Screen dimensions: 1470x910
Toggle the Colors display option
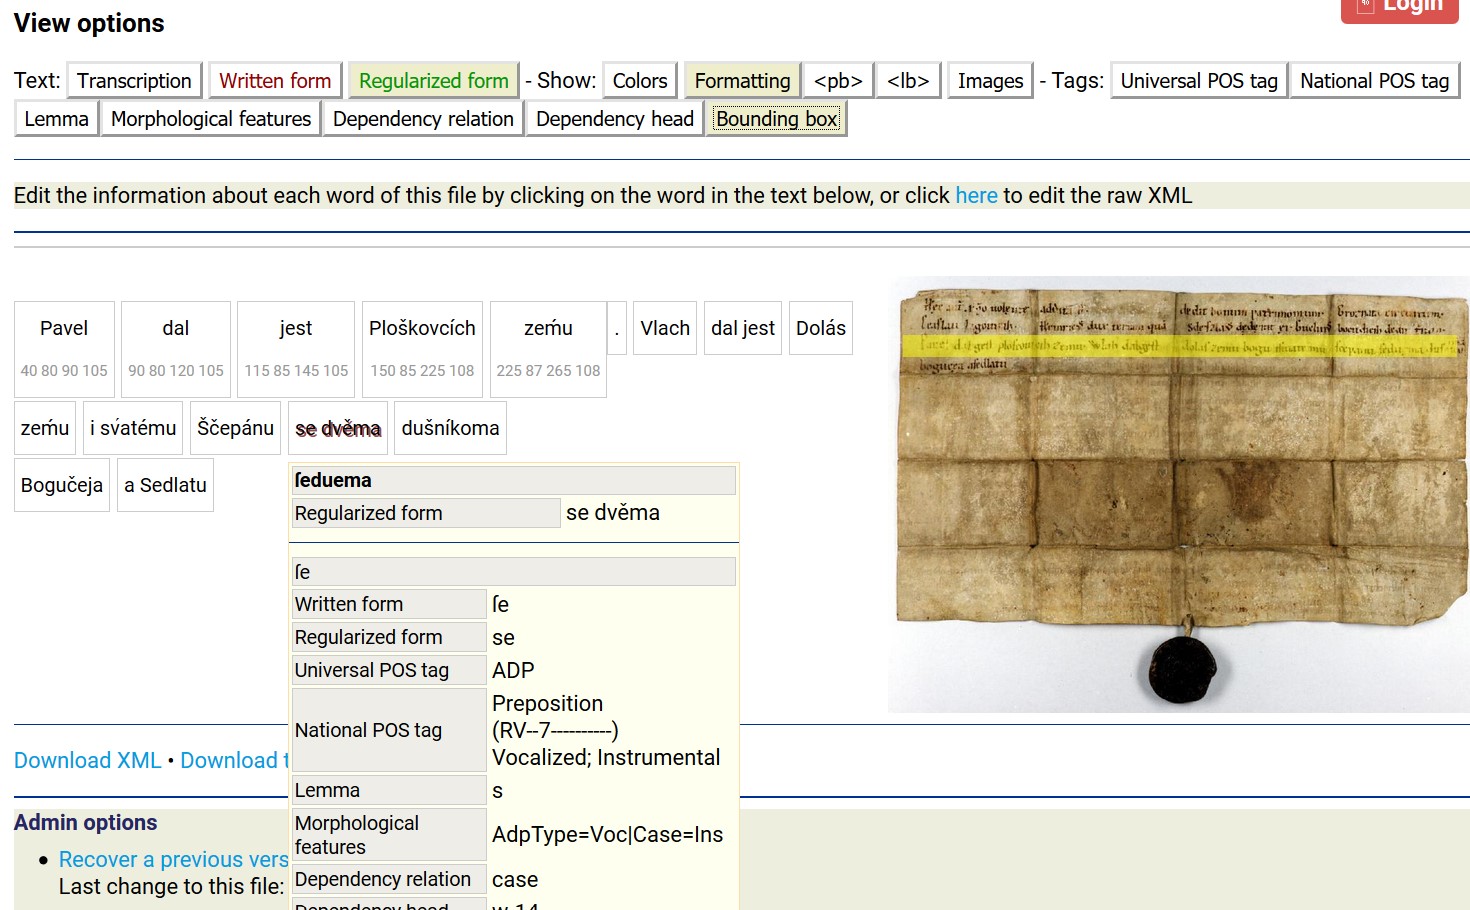pos(640,81)
